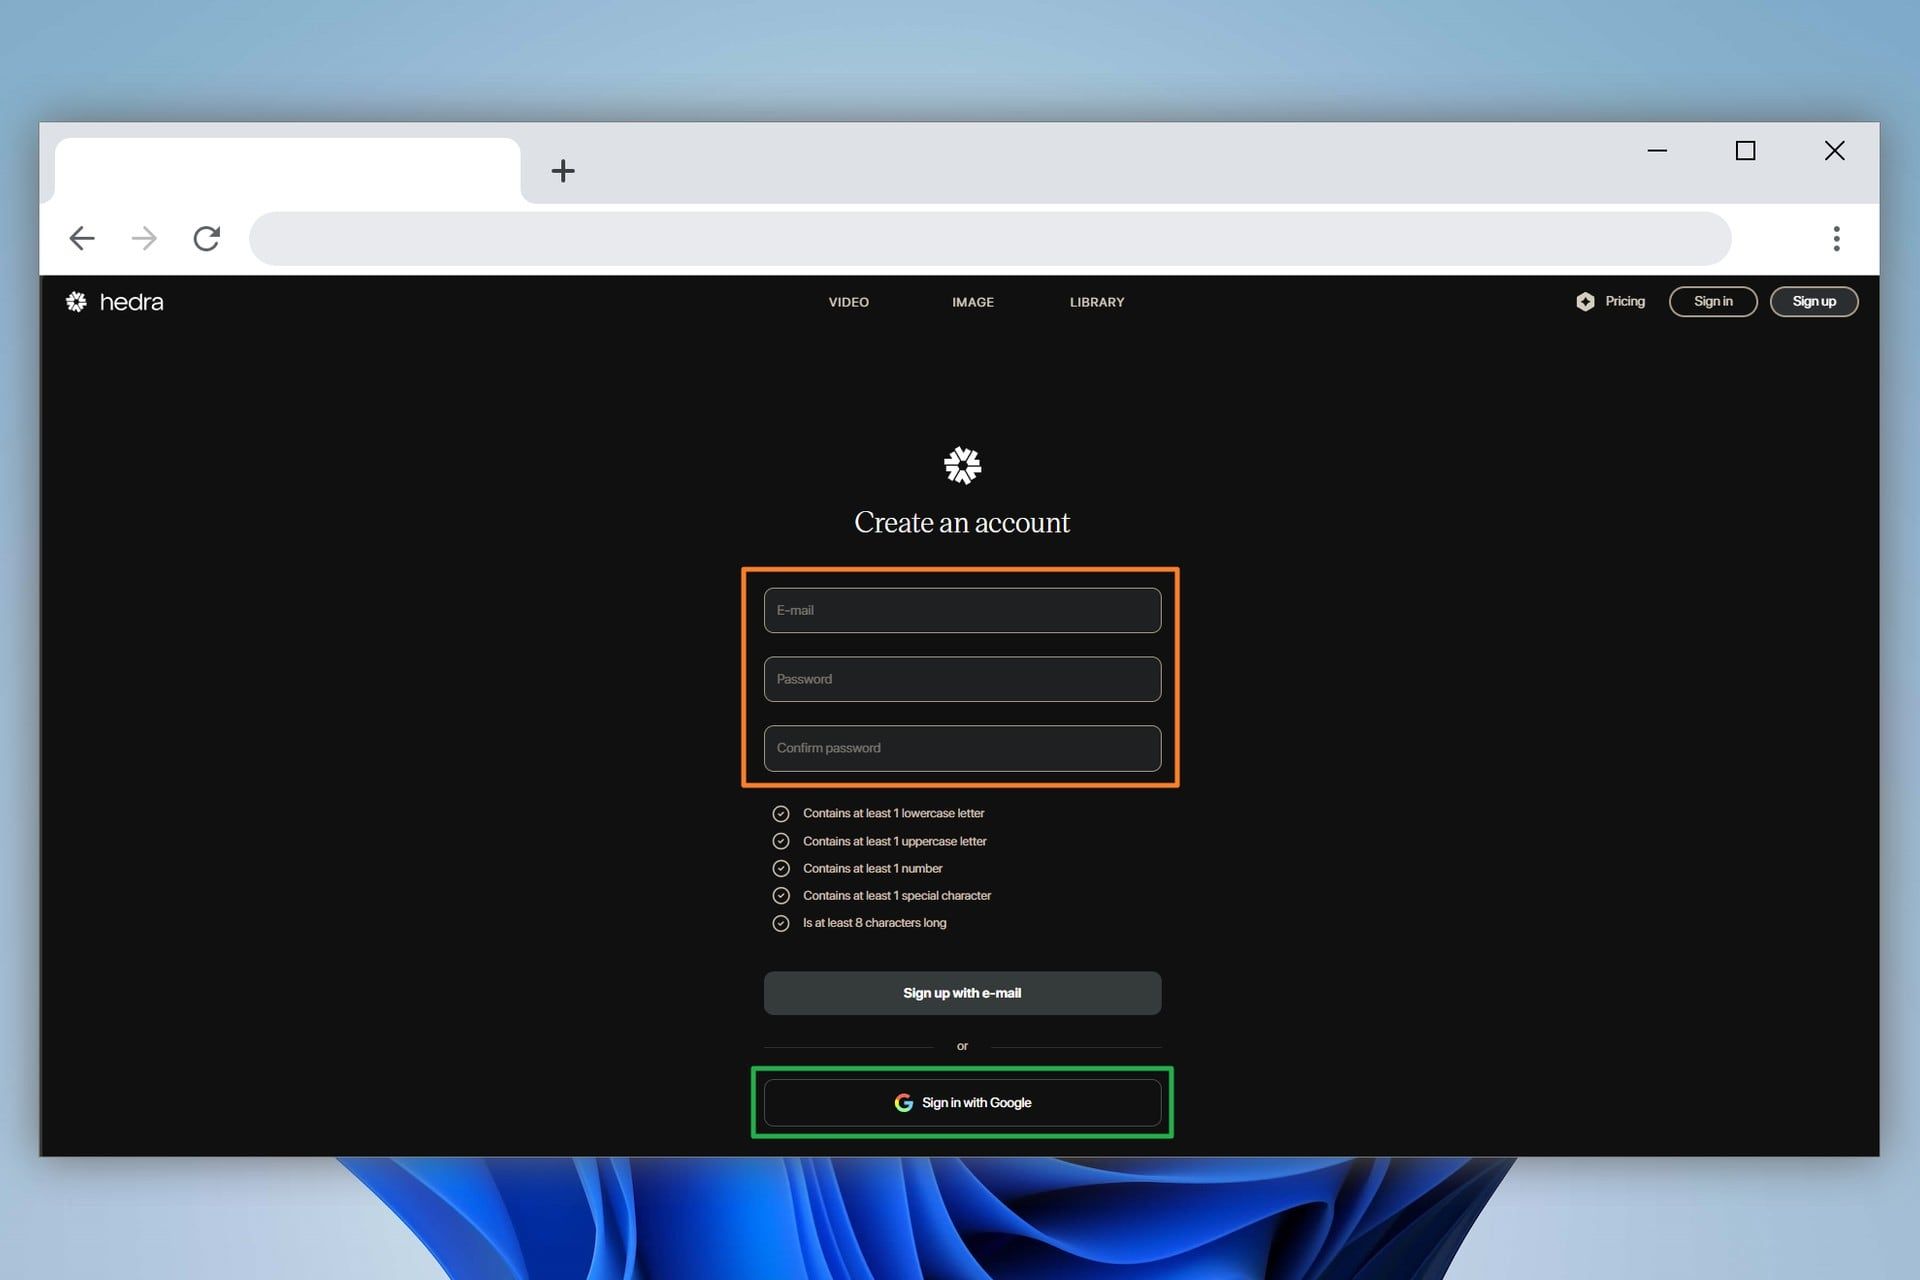Click the Sign in button in header
This screenshot has width=1920, height=1280.
1713,301
